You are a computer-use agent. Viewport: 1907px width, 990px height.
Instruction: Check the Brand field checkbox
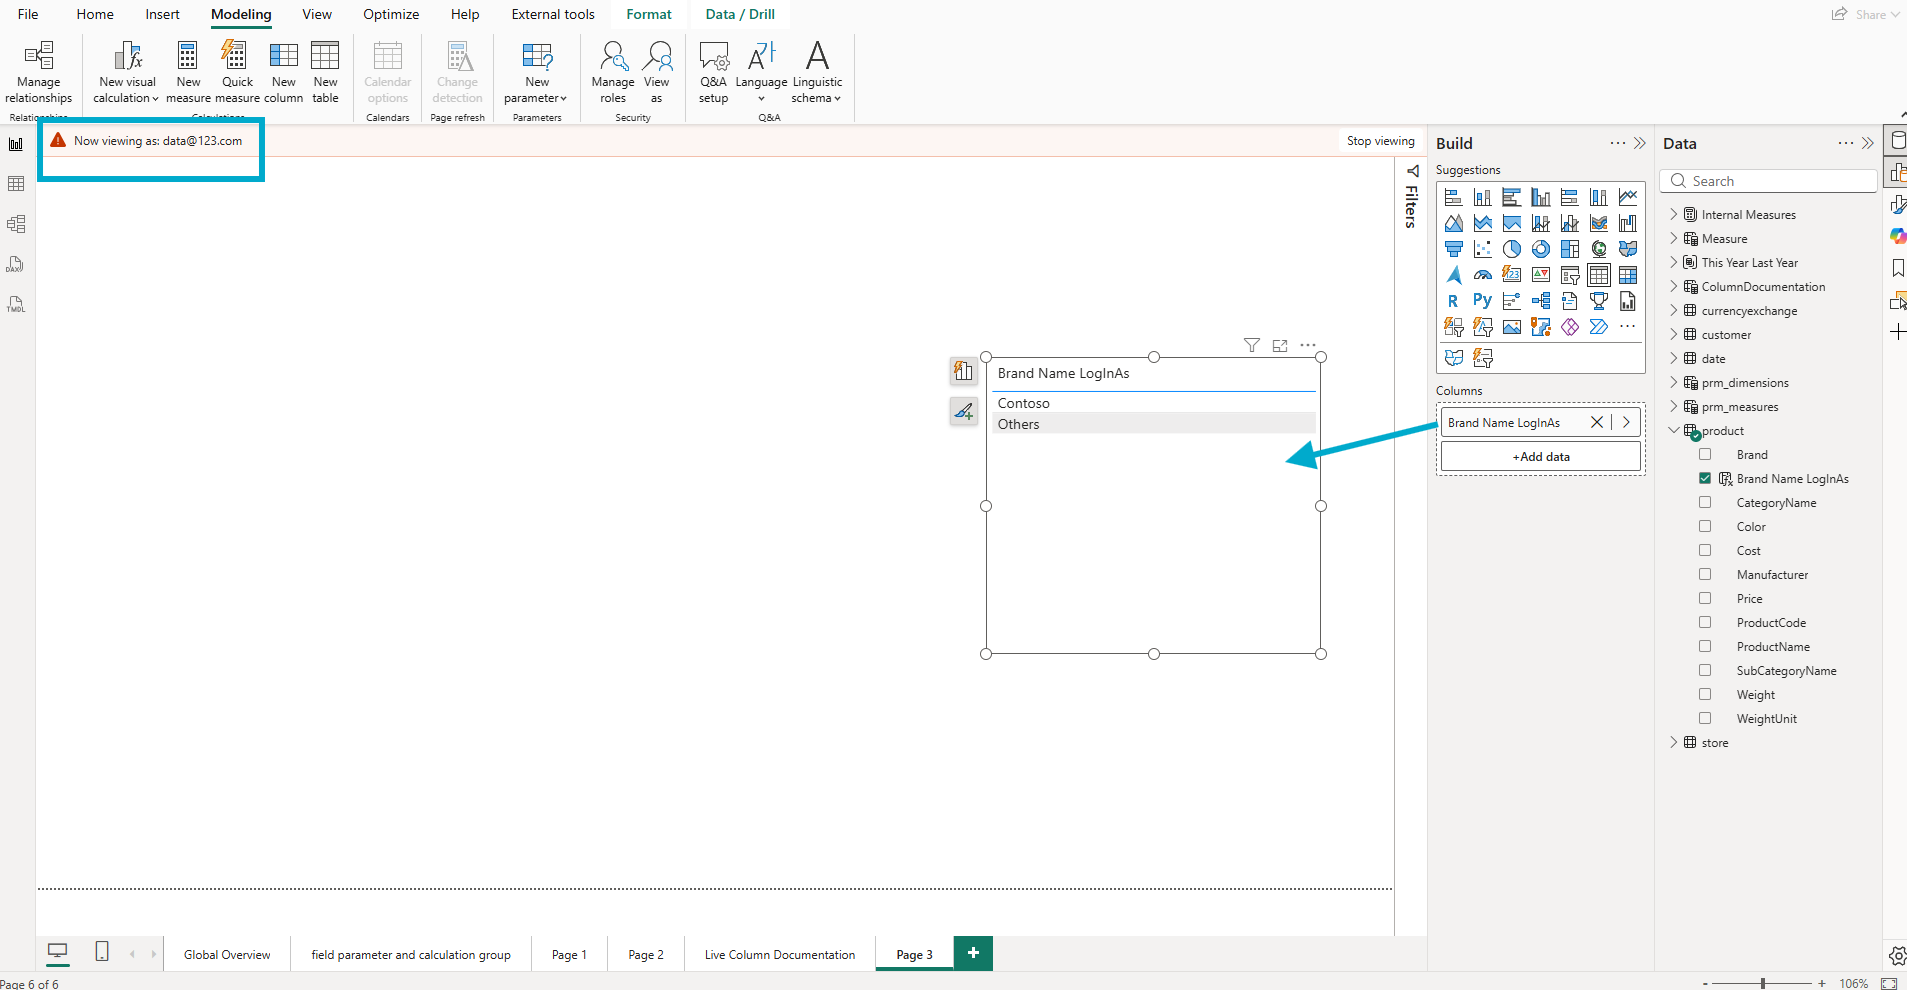pyautogui.click(x=1705, y=455)
